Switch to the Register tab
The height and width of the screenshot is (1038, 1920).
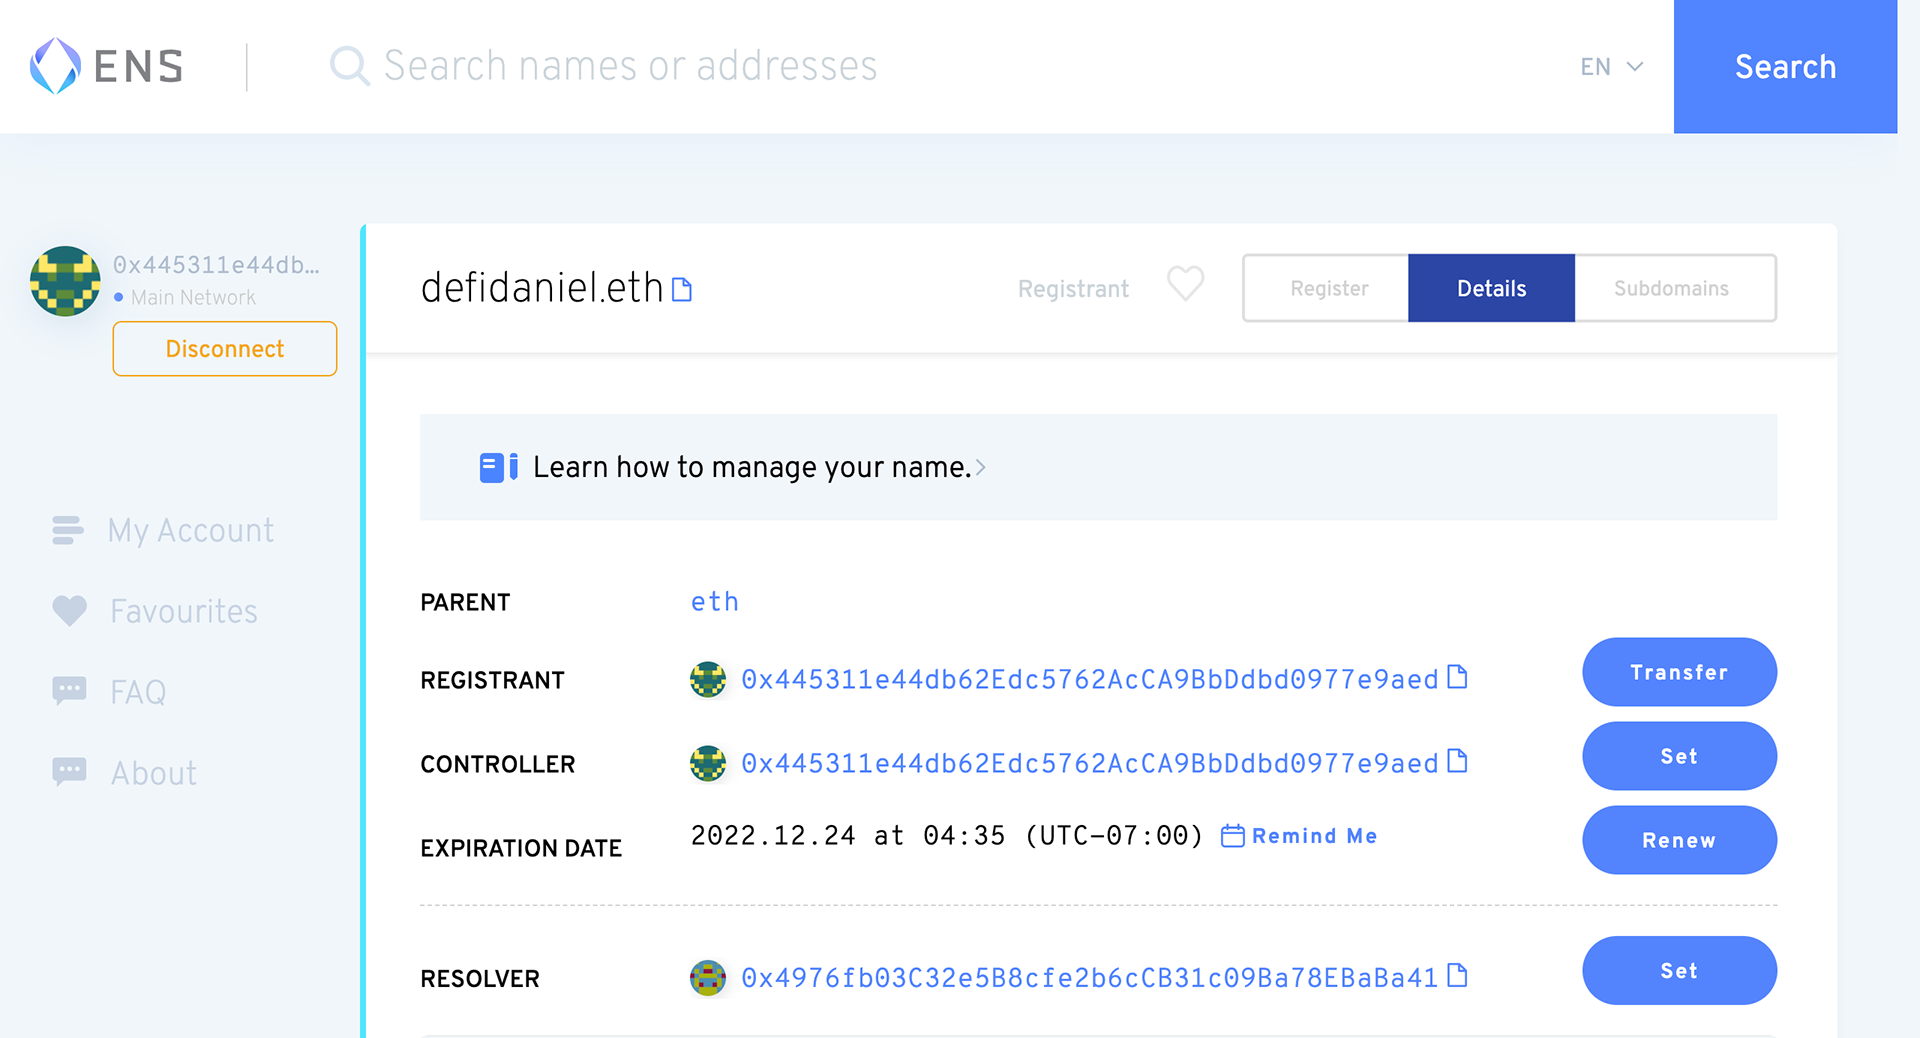click(1328, 288)
